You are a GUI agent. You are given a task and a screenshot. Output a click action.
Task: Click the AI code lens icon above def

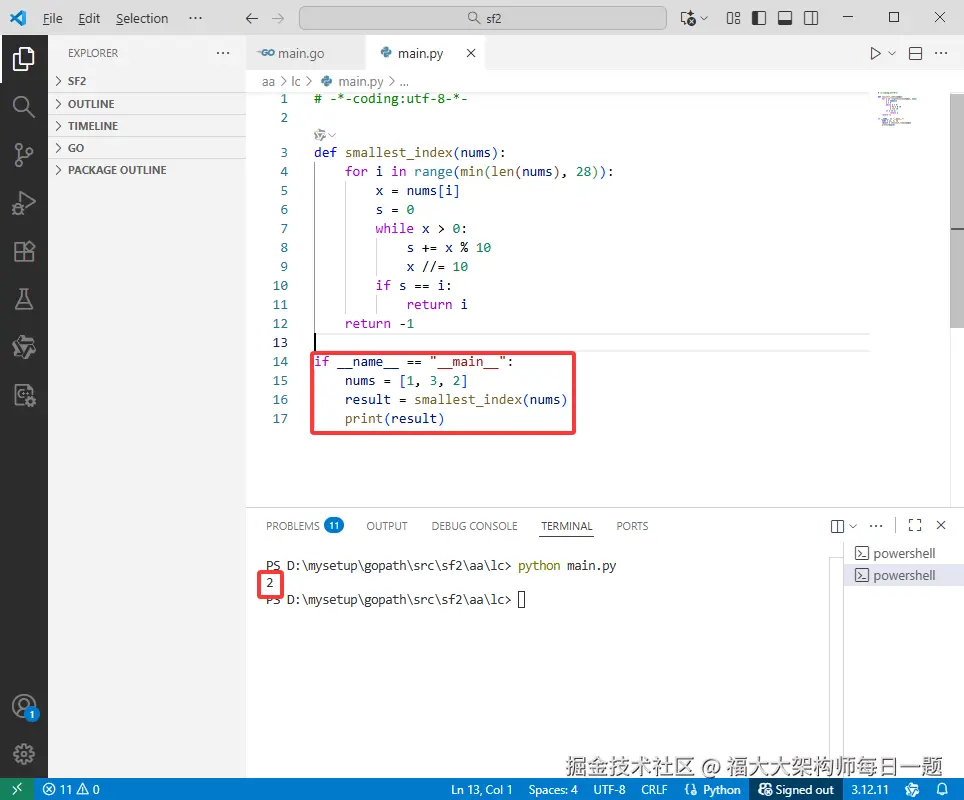coord(320,135)
